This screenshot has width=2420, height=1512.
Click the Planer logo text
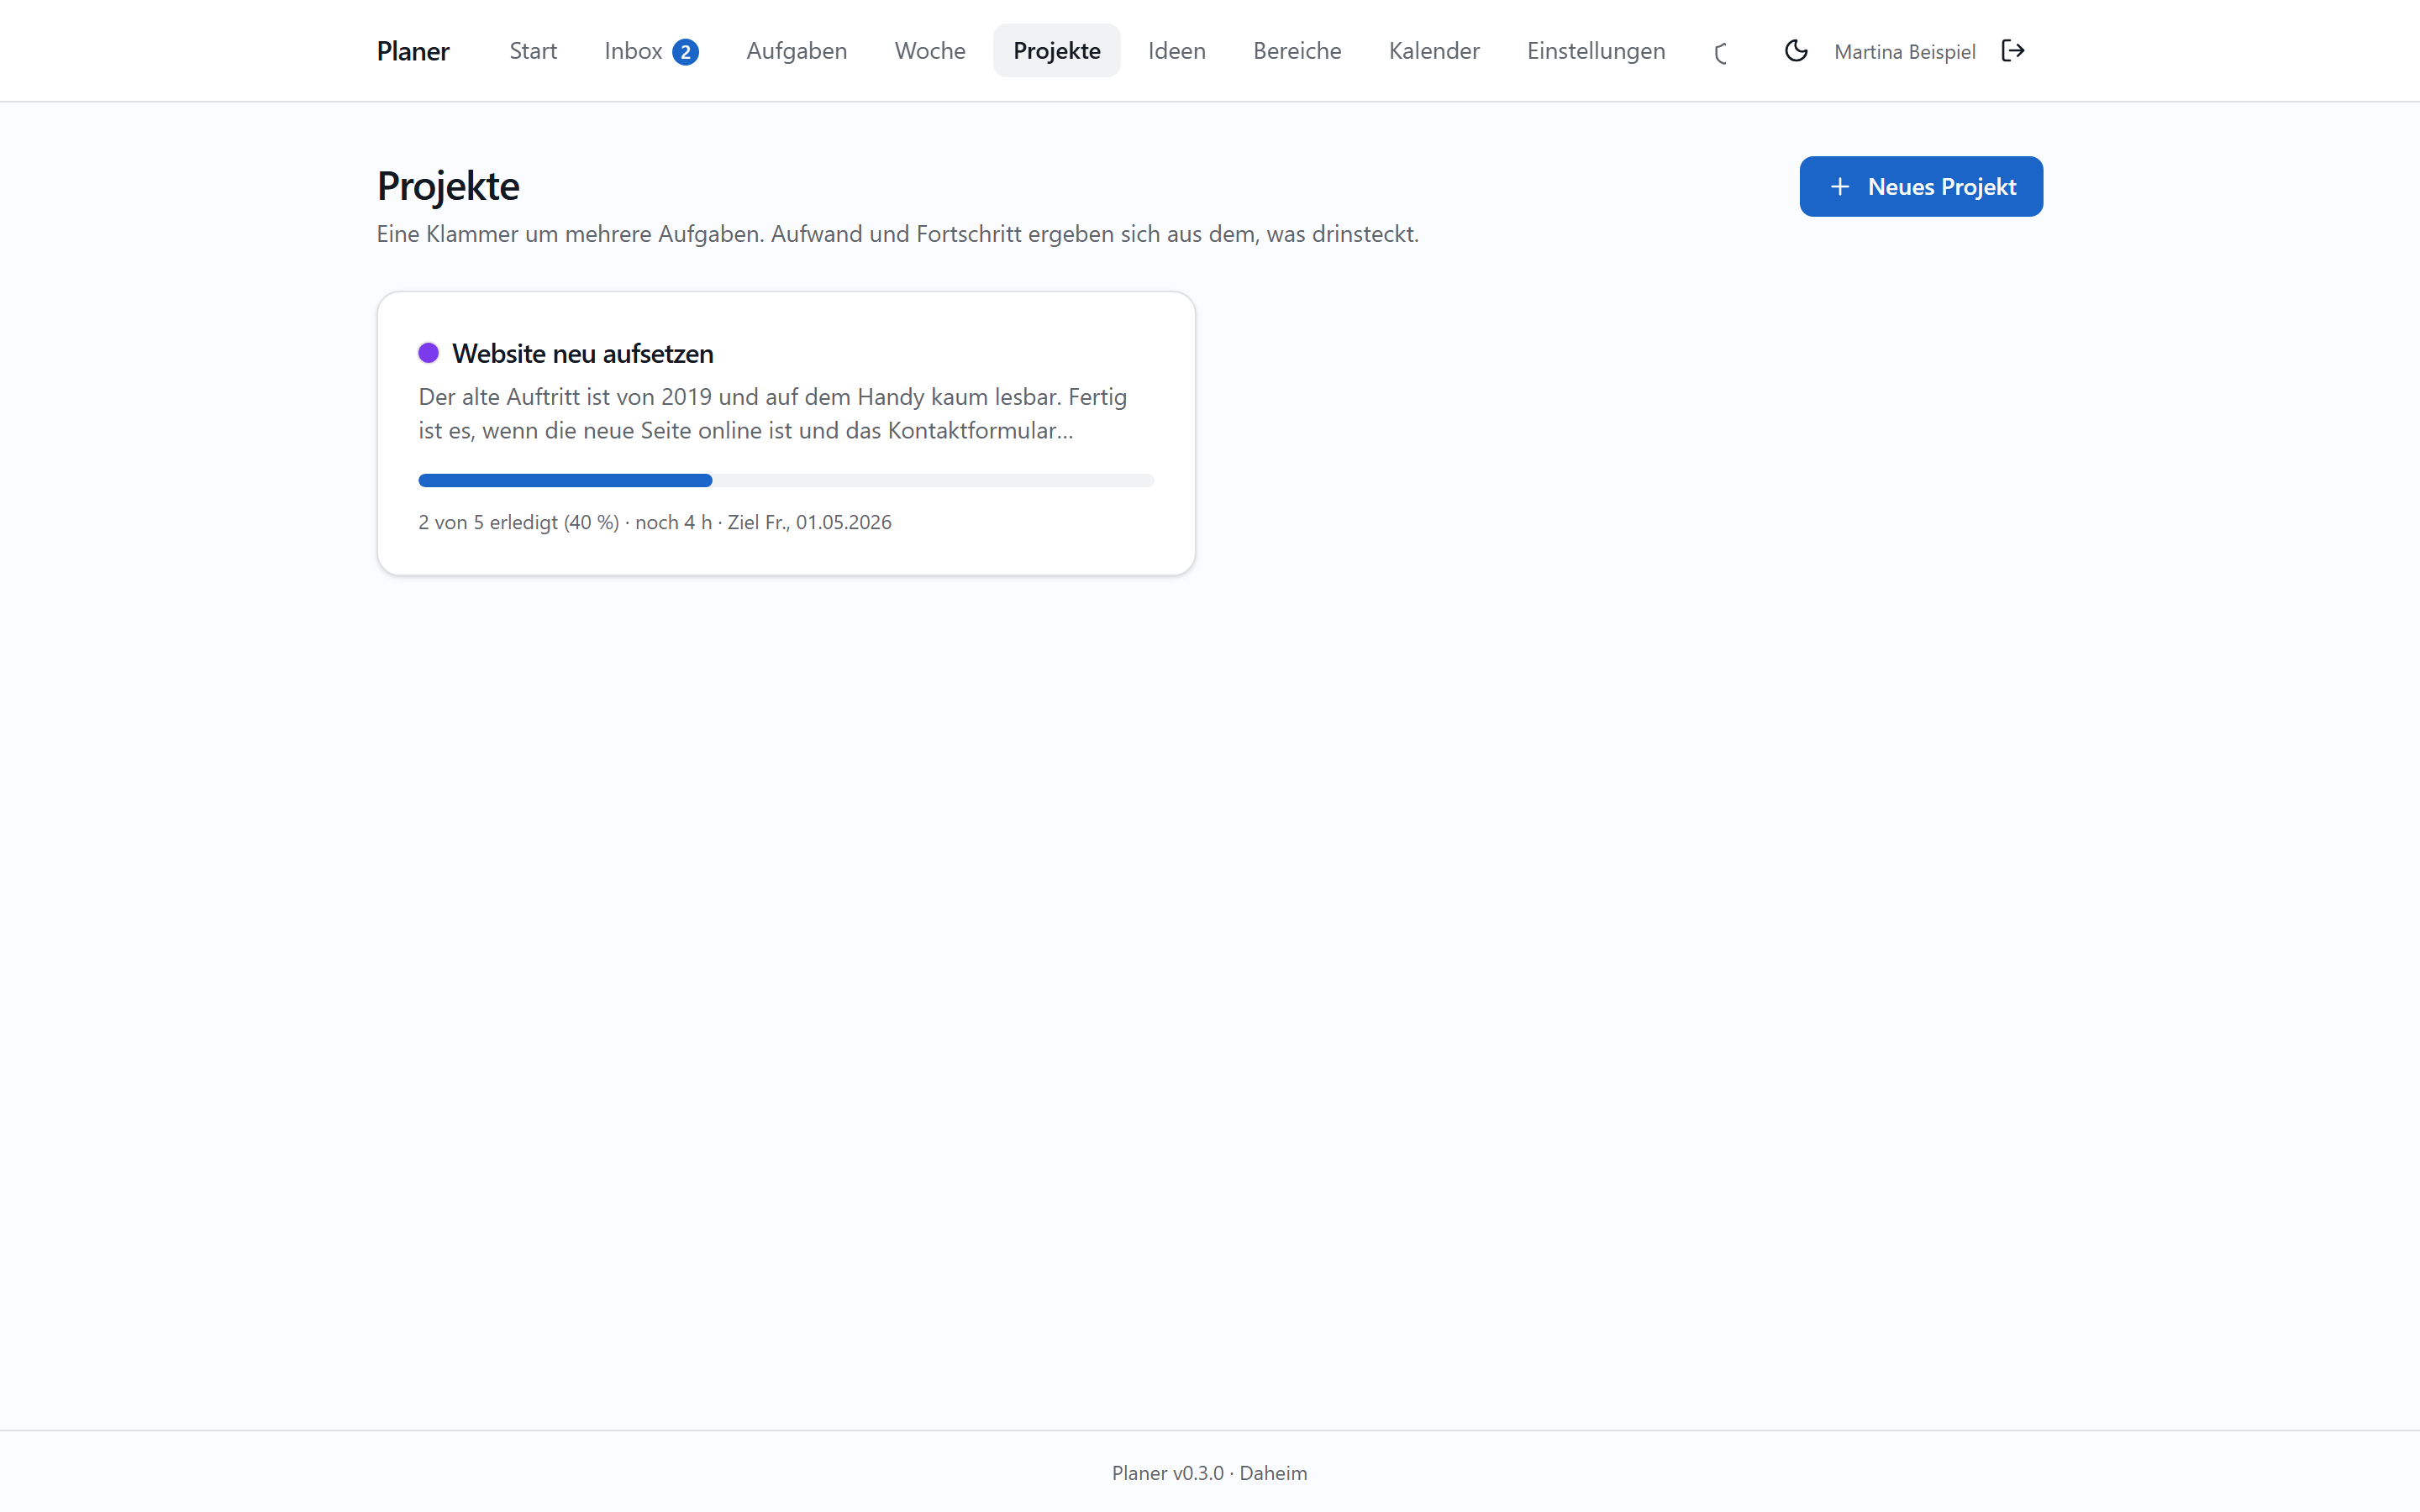coord(413,51)
